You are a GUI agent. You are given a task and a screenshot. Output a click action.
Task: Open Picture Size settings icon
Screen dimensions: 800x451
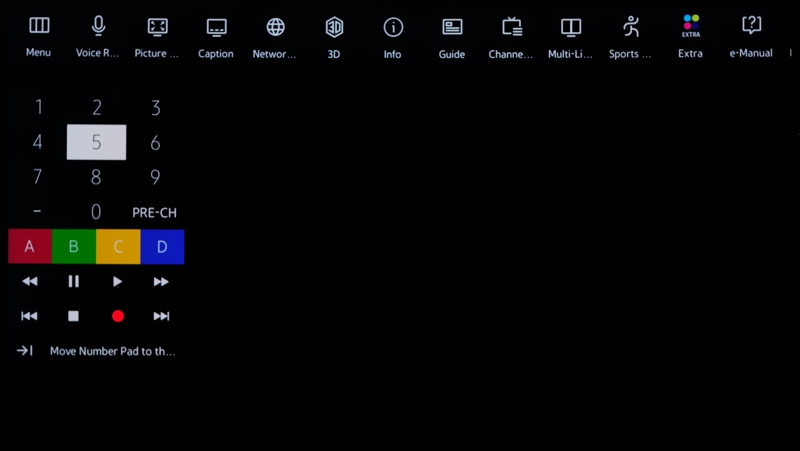157,27
